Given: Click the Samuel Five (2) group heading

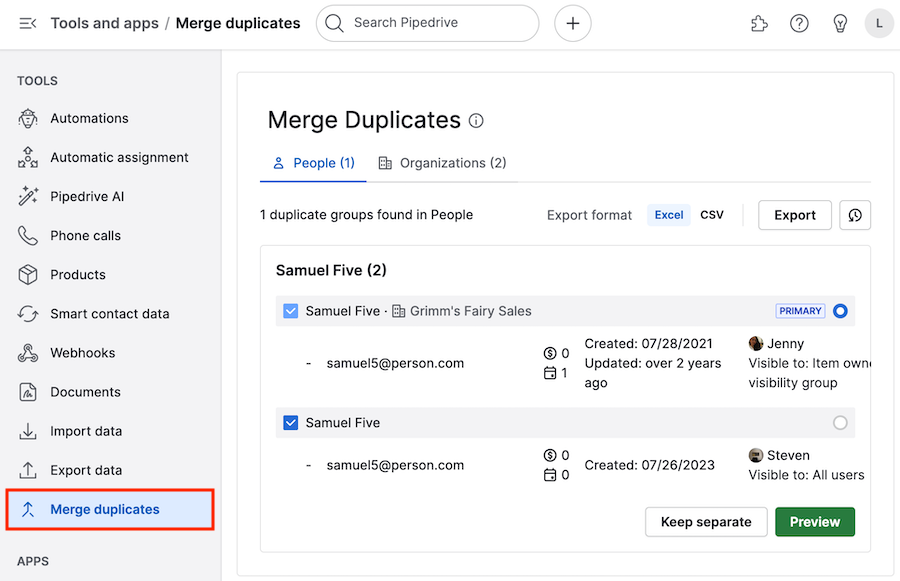Looking at the screenshot, I should tap(331, 270).
